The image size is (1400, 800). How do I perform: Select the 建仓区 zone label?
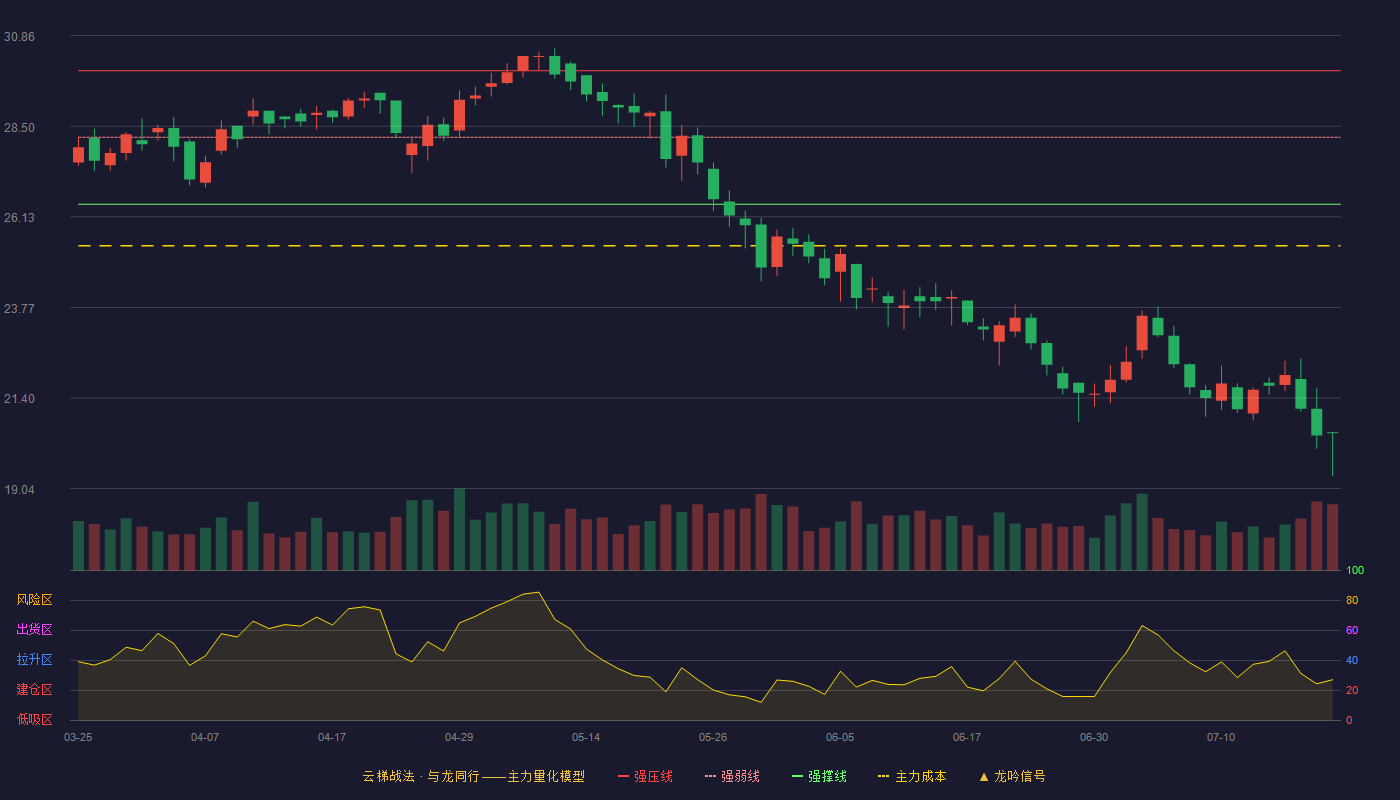coord(35,690)
